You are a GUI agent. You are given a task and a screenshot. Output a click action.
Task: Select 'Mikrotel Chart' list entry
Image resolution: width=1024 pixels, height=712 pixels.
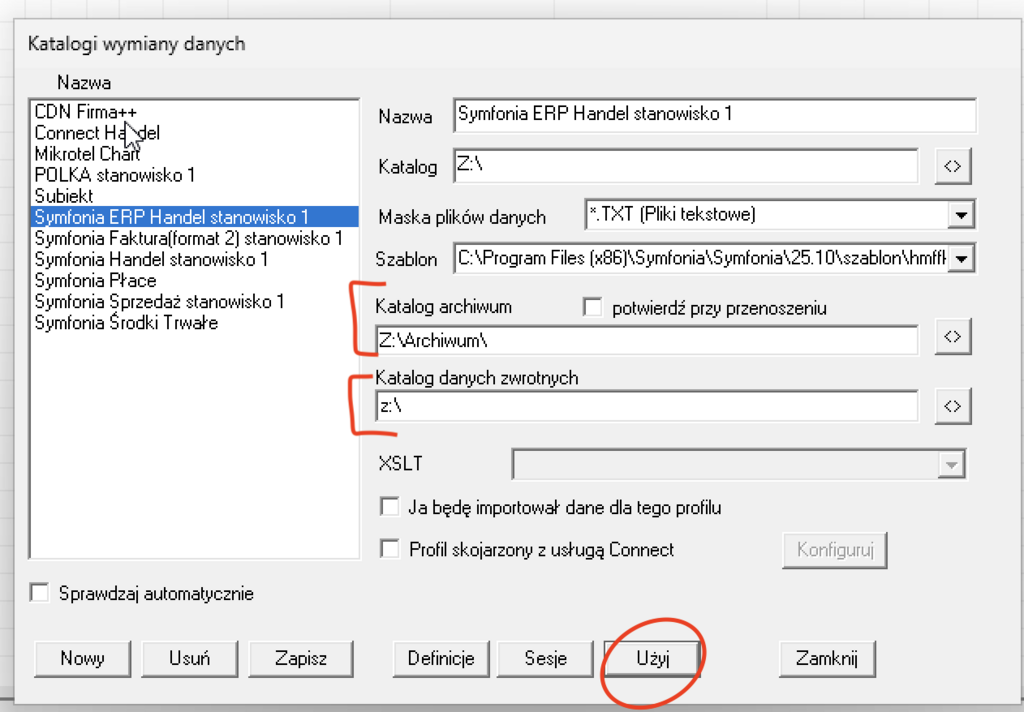(x=194, y=154)
